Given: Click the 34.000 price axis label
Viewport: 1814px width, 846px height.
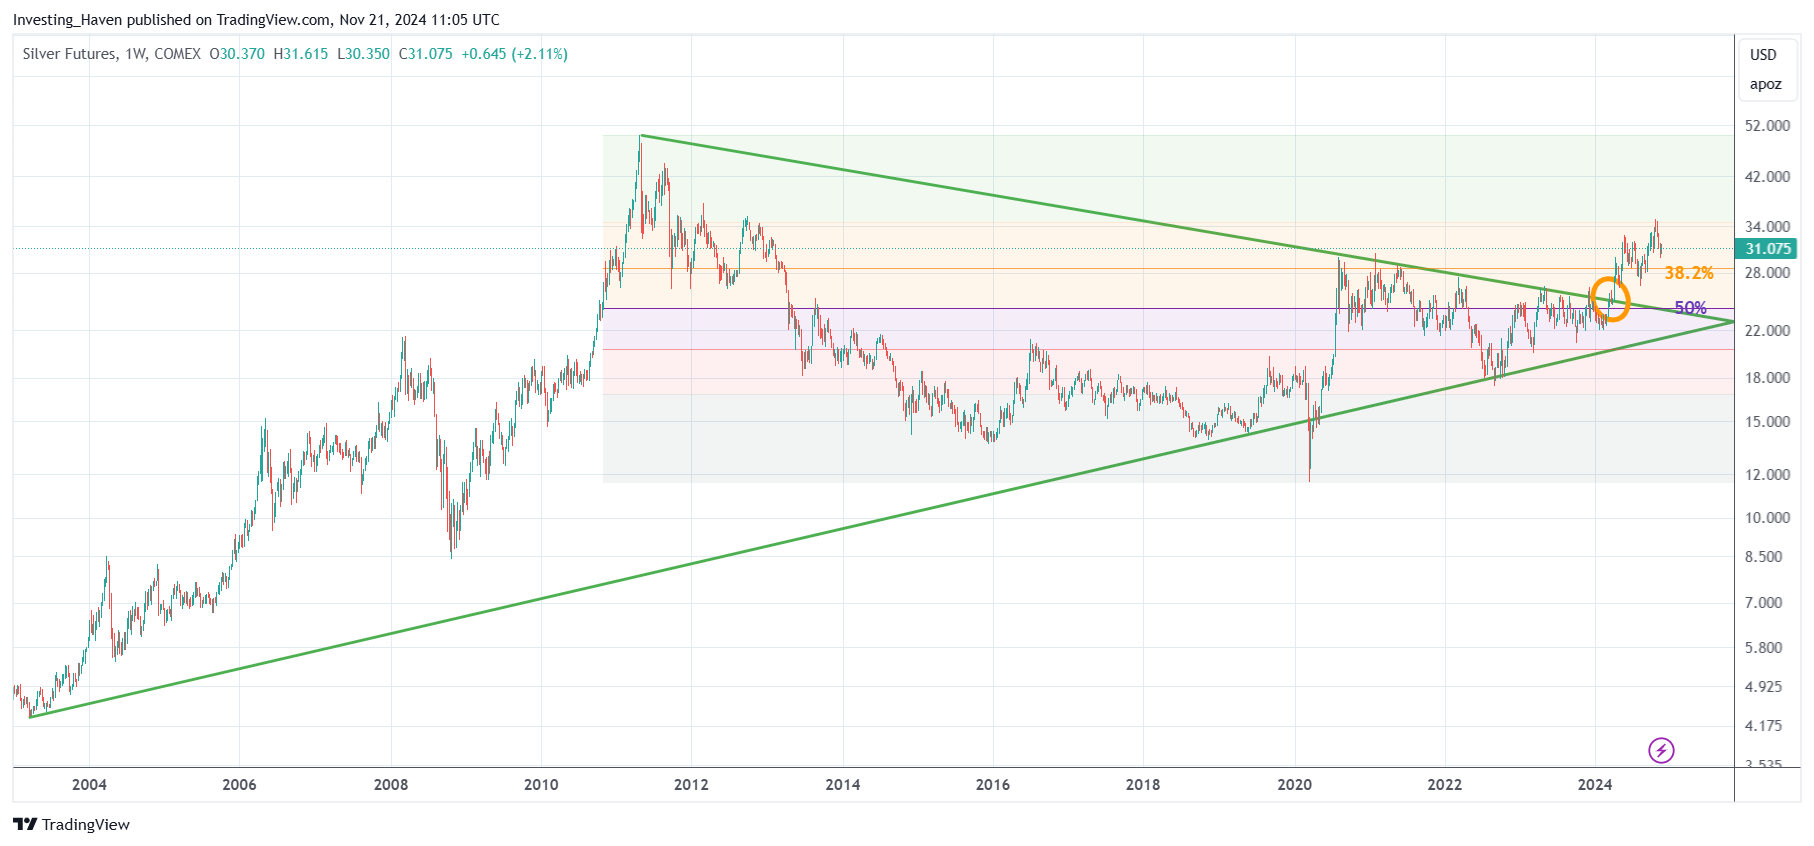Looking at the screenshot, I should [x=1767, y=227].
